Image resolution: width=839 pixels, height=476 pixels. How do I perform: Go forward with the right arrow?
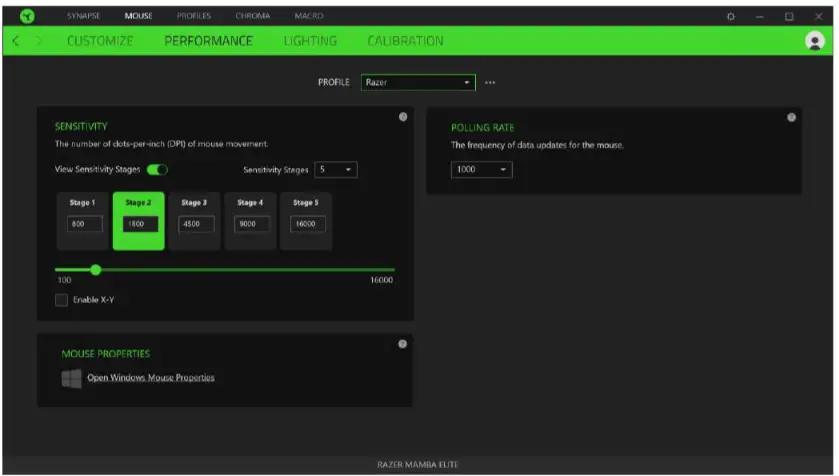[39, 41]
